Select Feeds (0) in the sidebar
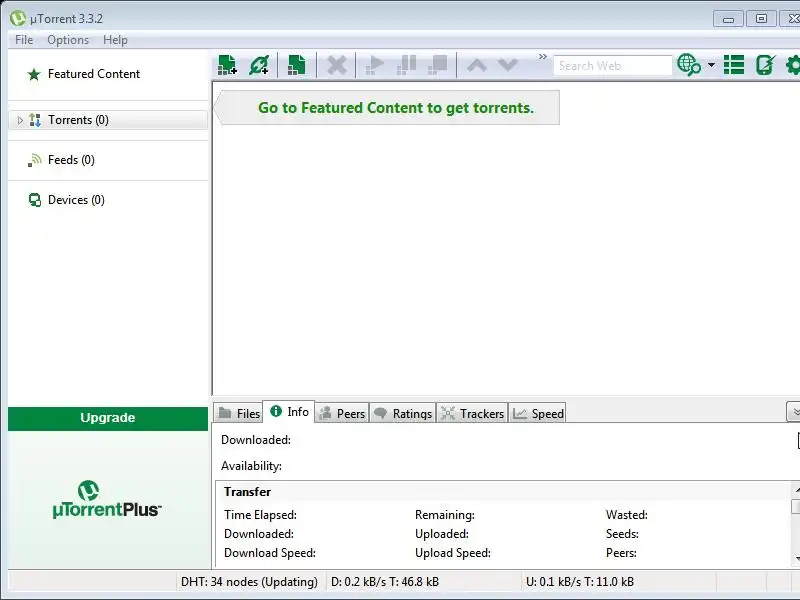The height and width of the screenshot is (600, 800). [71, 160]
